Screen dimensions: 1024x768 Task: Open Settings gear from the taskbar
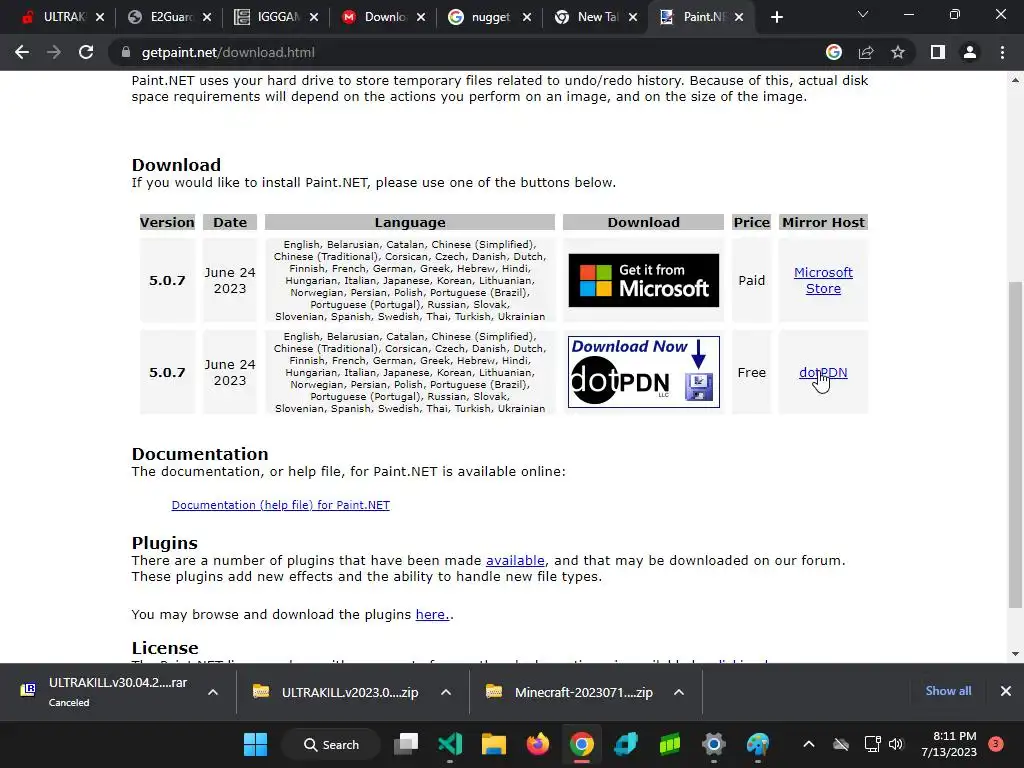pos(714,744)
